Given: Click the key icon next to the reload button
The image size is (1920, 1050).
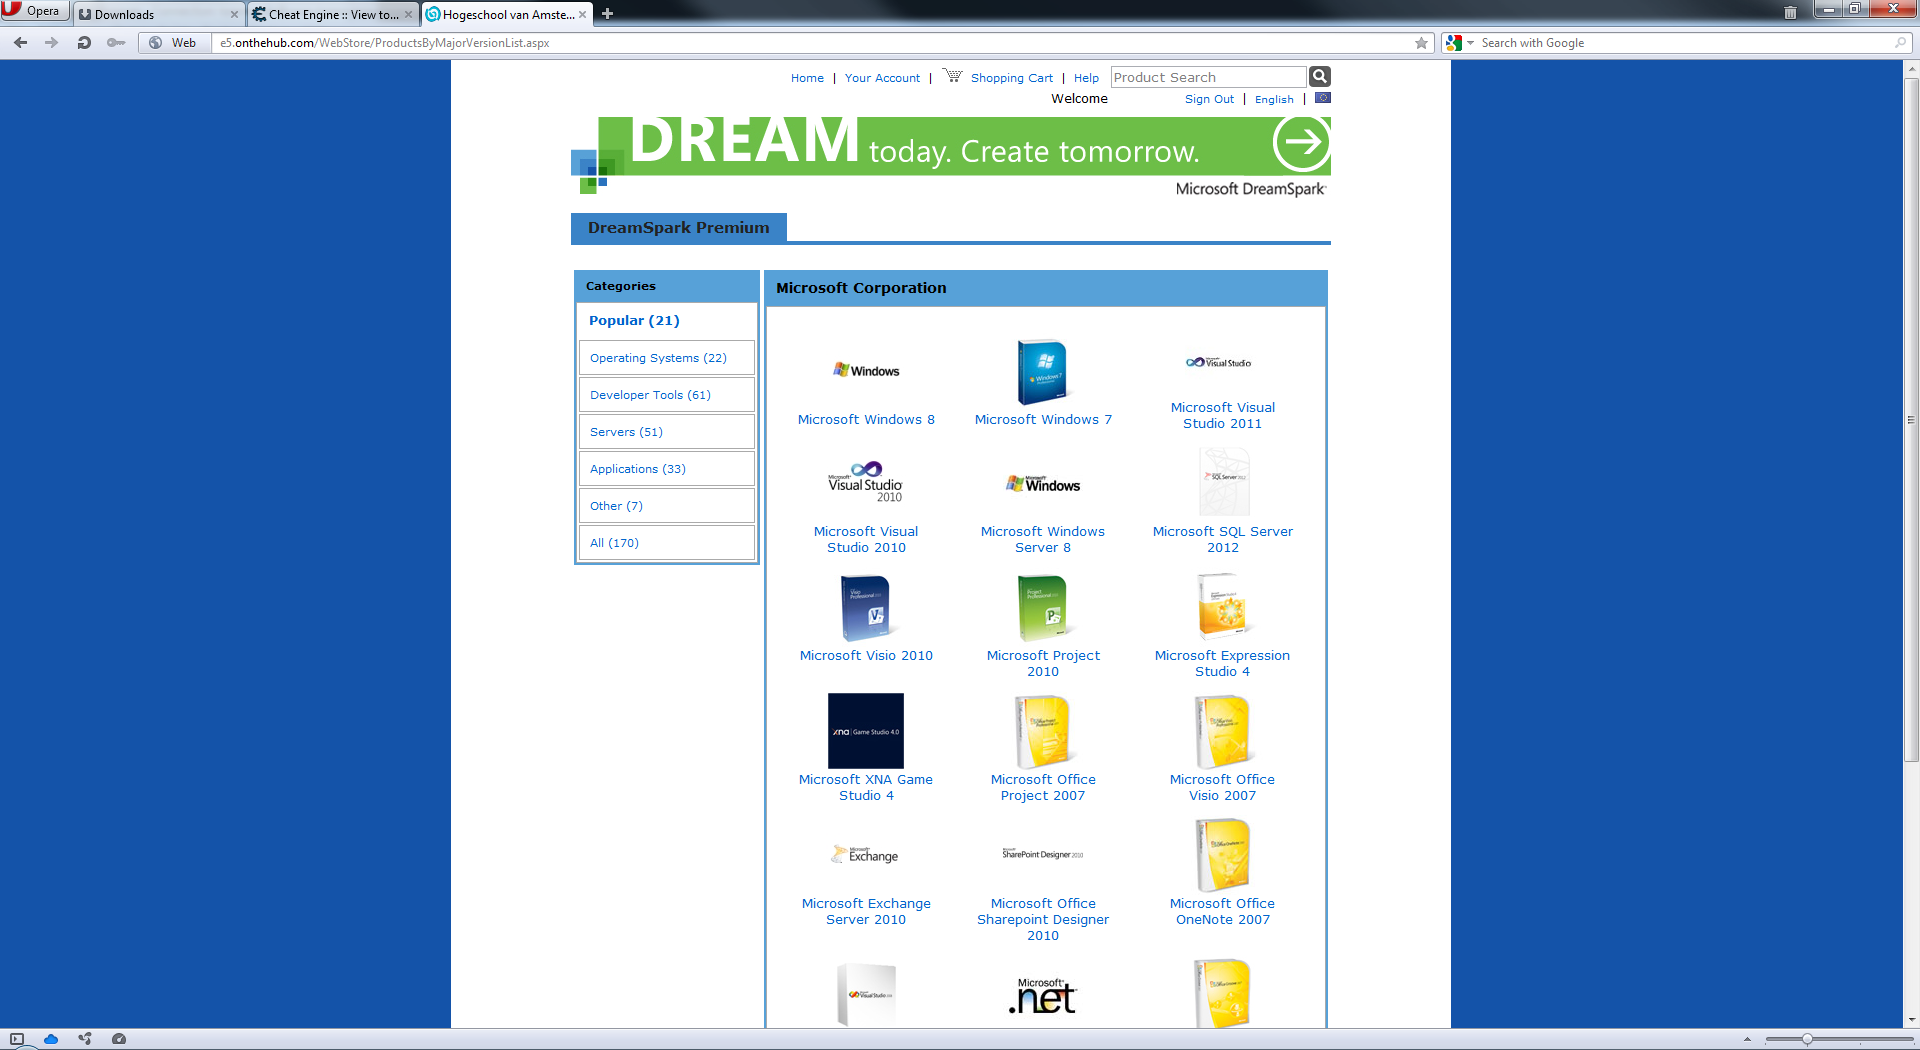Looking at the screenshot, I should pyautogui.click(x=116, y=43).
